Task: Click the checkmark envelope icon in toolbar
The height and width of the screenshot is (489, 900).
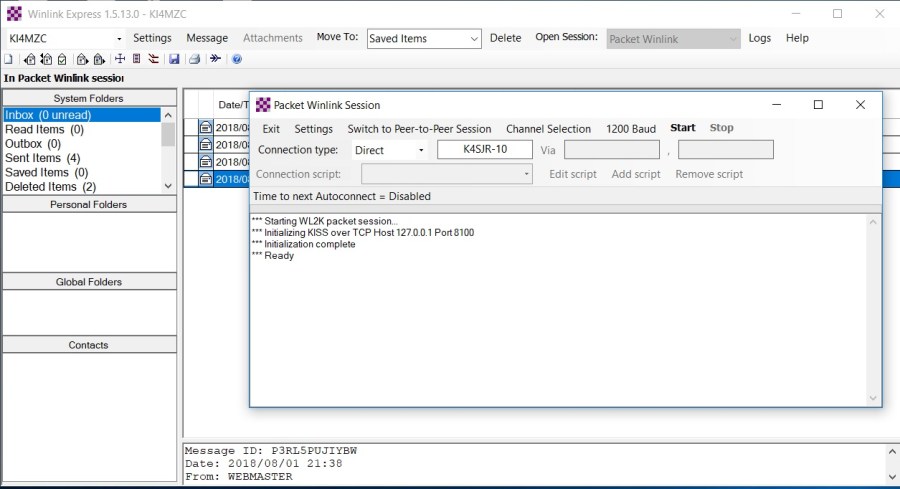Action: click(60, 59)
